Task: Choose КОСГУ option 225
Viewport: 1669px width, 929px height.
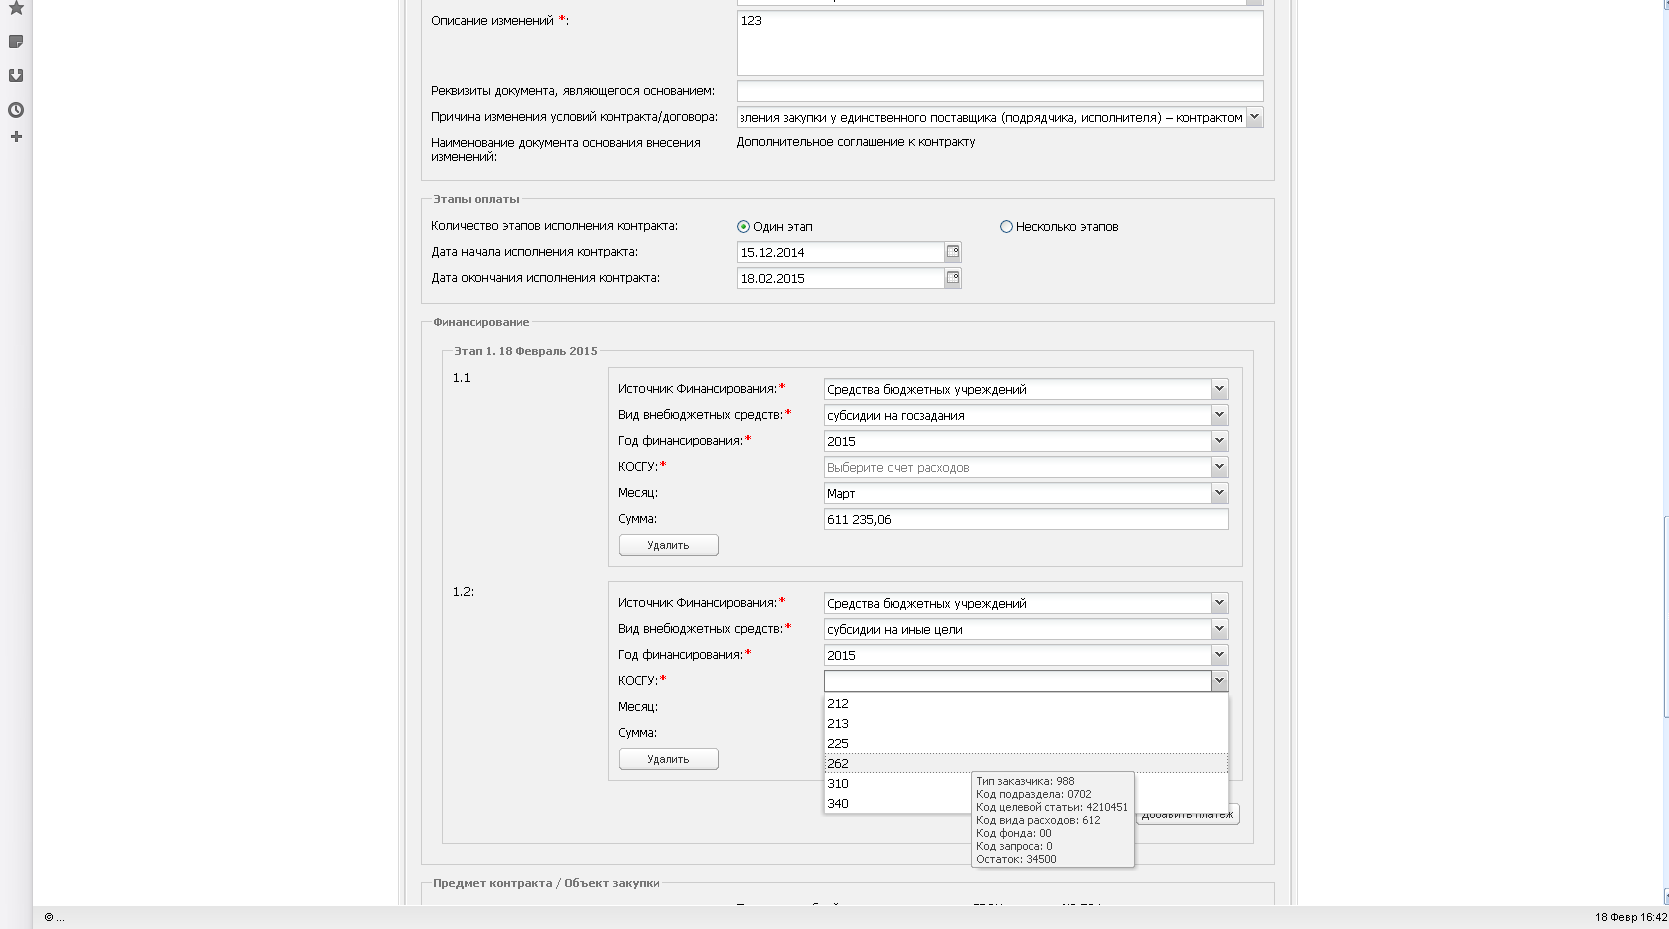Action: point(1026,744)
